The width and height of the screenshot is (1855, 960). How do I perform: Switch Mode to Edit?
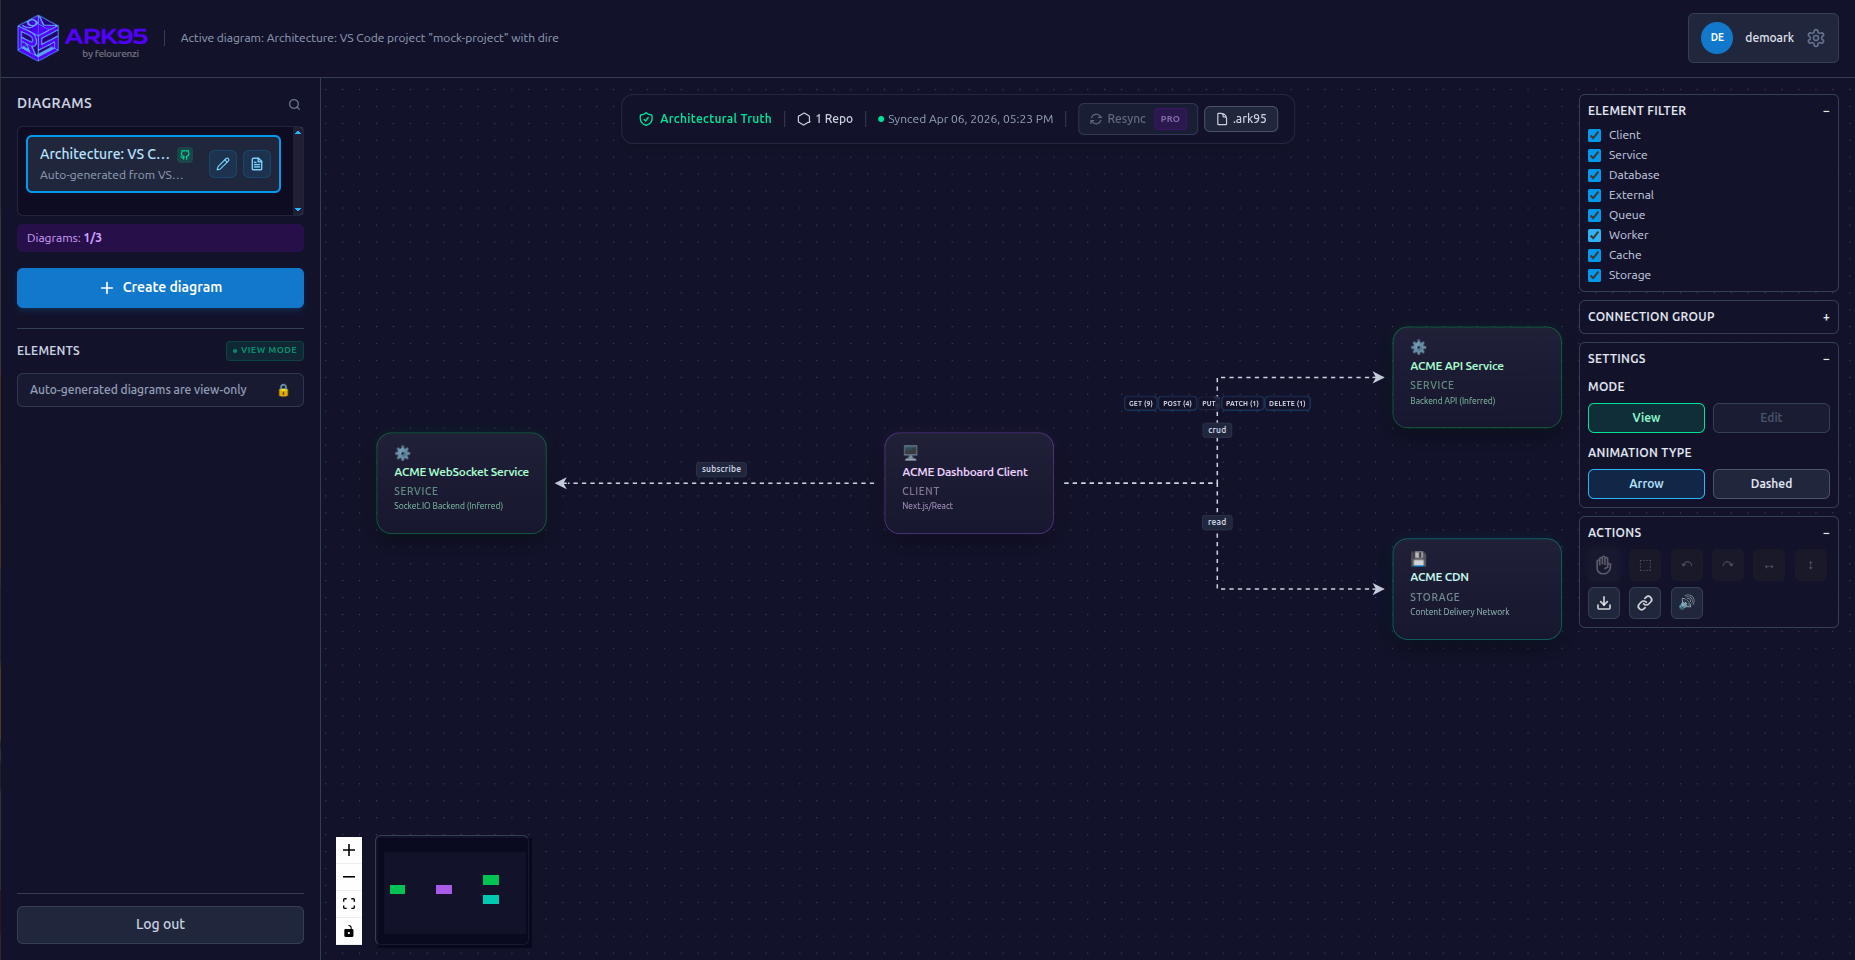click(1771, 417)
